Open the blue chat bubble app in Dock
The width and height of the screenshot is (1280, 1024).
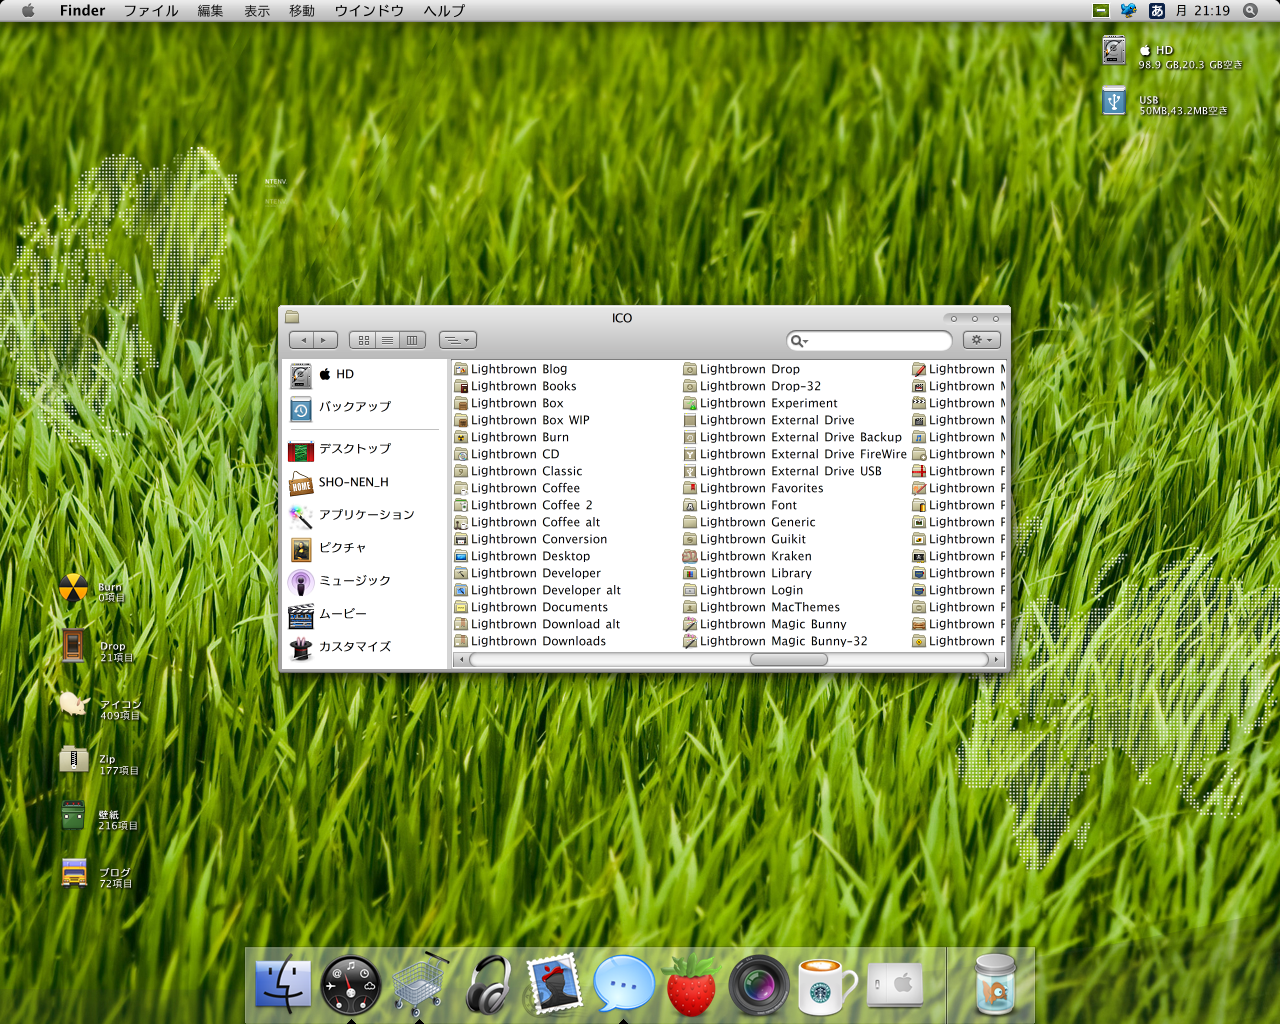point(624,984)
